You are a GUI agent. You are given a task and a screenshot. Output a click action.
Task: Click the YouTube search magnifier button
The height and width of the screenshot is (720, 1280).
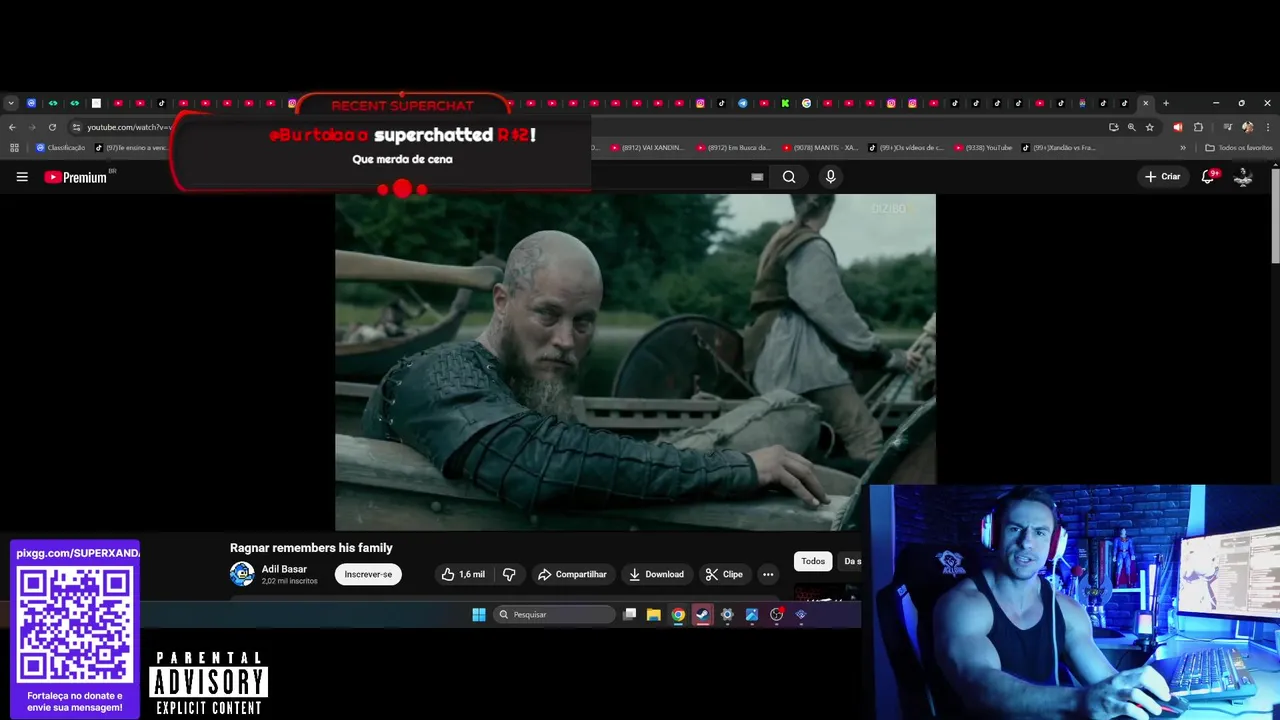pyautogui.click(x=789, y=177)
